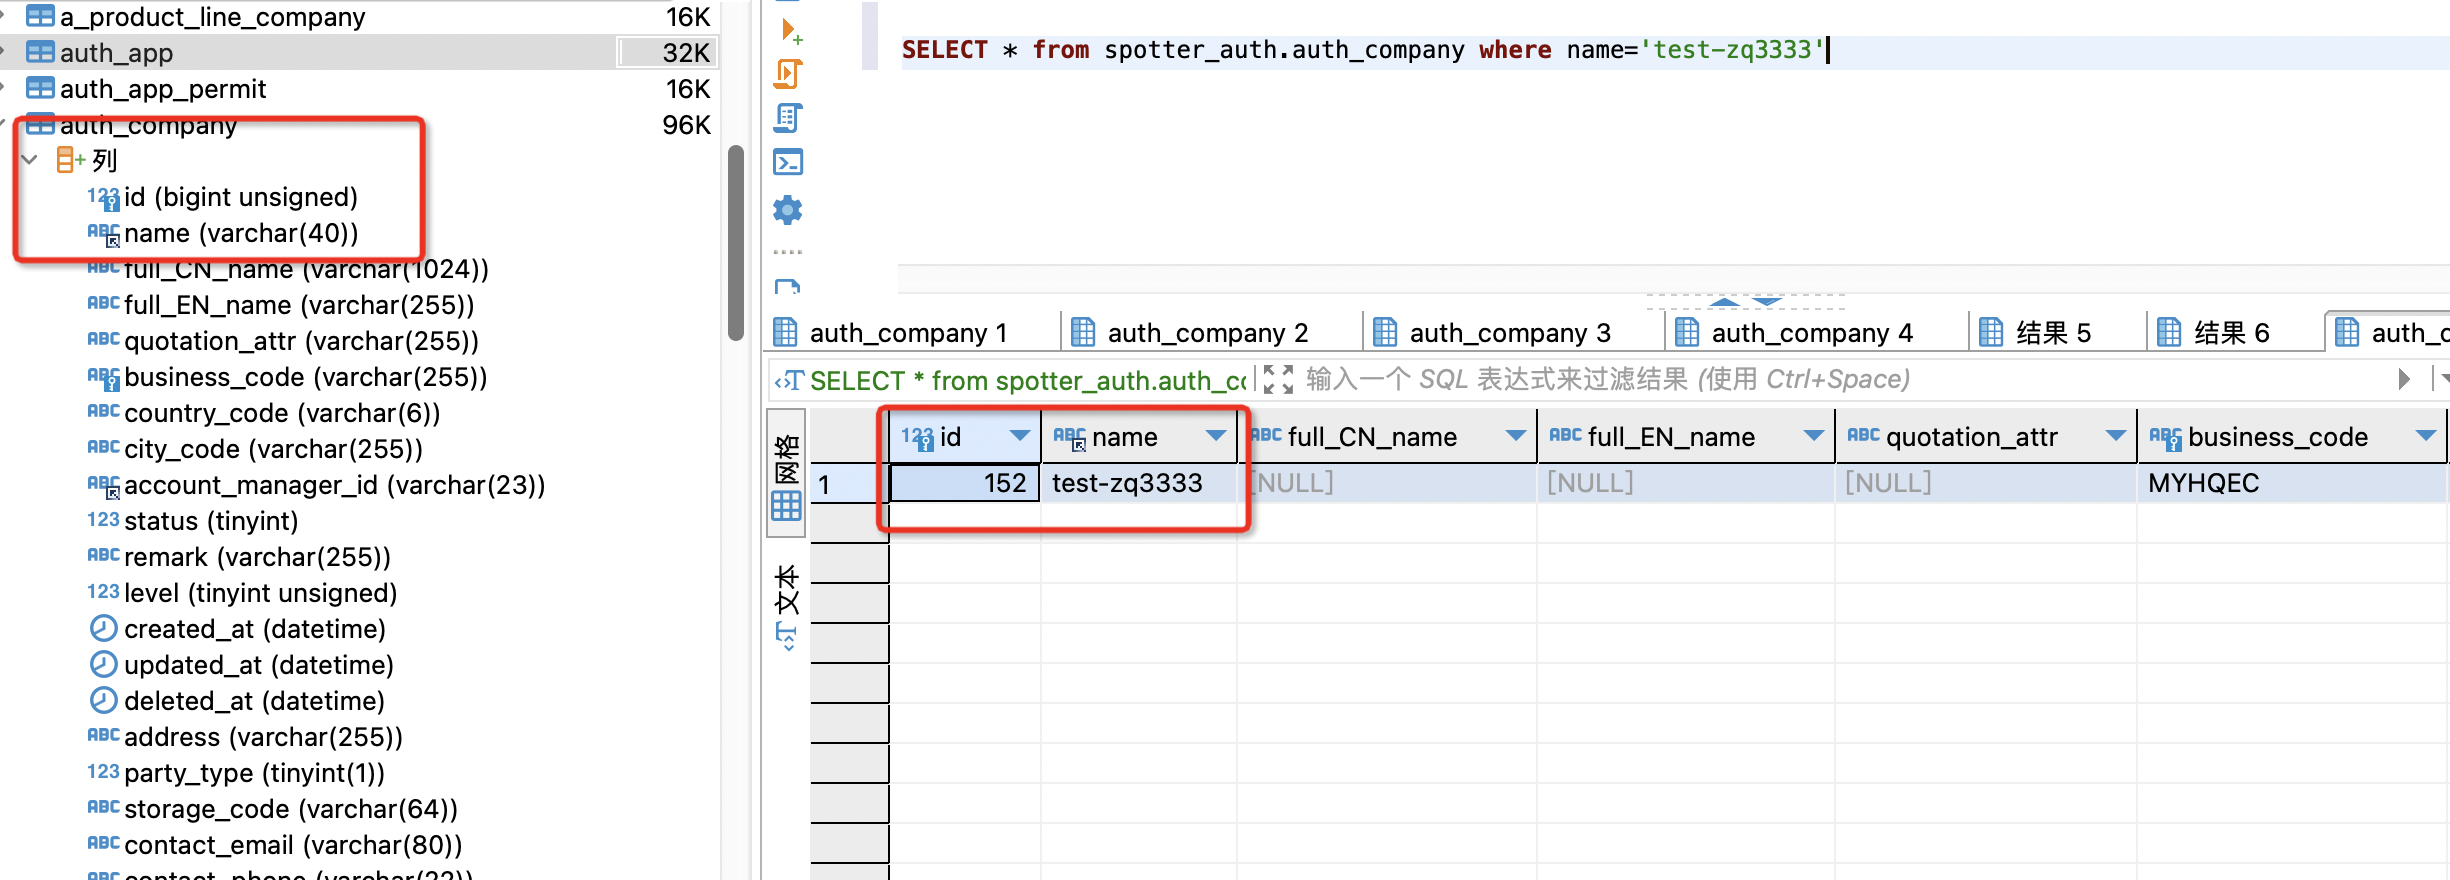2450x880 pixels.
Task: Click the up arrow on the panel splitter
Action: tap(1724, 301)
